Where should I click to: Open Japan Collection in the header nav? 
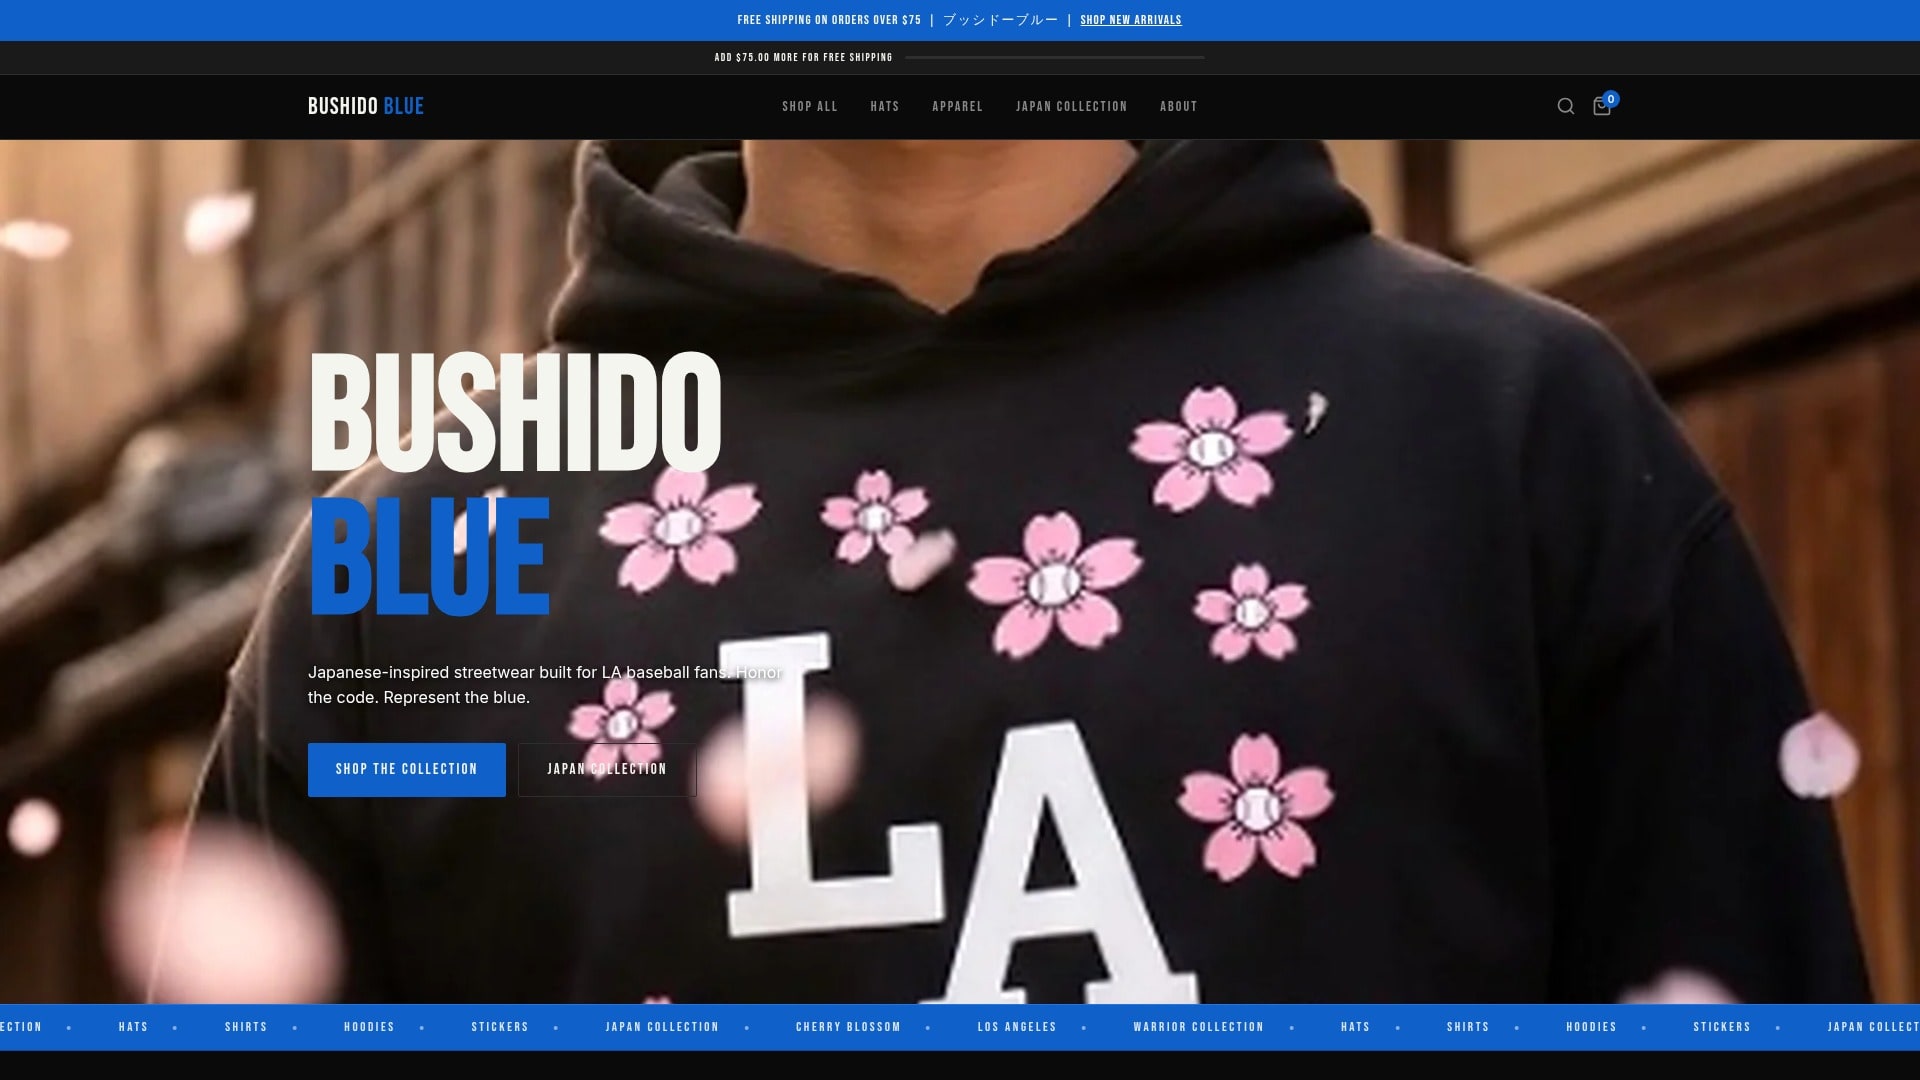tap(1072, 106)
